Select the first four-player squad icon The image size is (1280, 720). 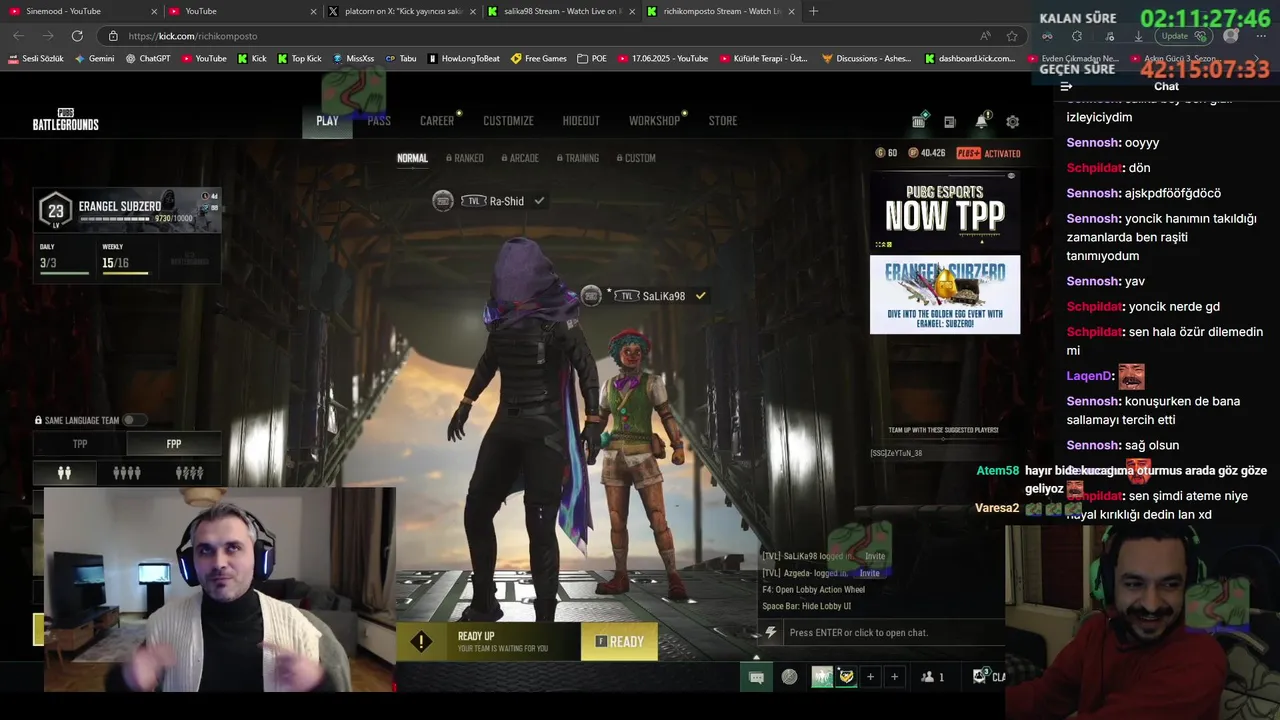[127, 473]
